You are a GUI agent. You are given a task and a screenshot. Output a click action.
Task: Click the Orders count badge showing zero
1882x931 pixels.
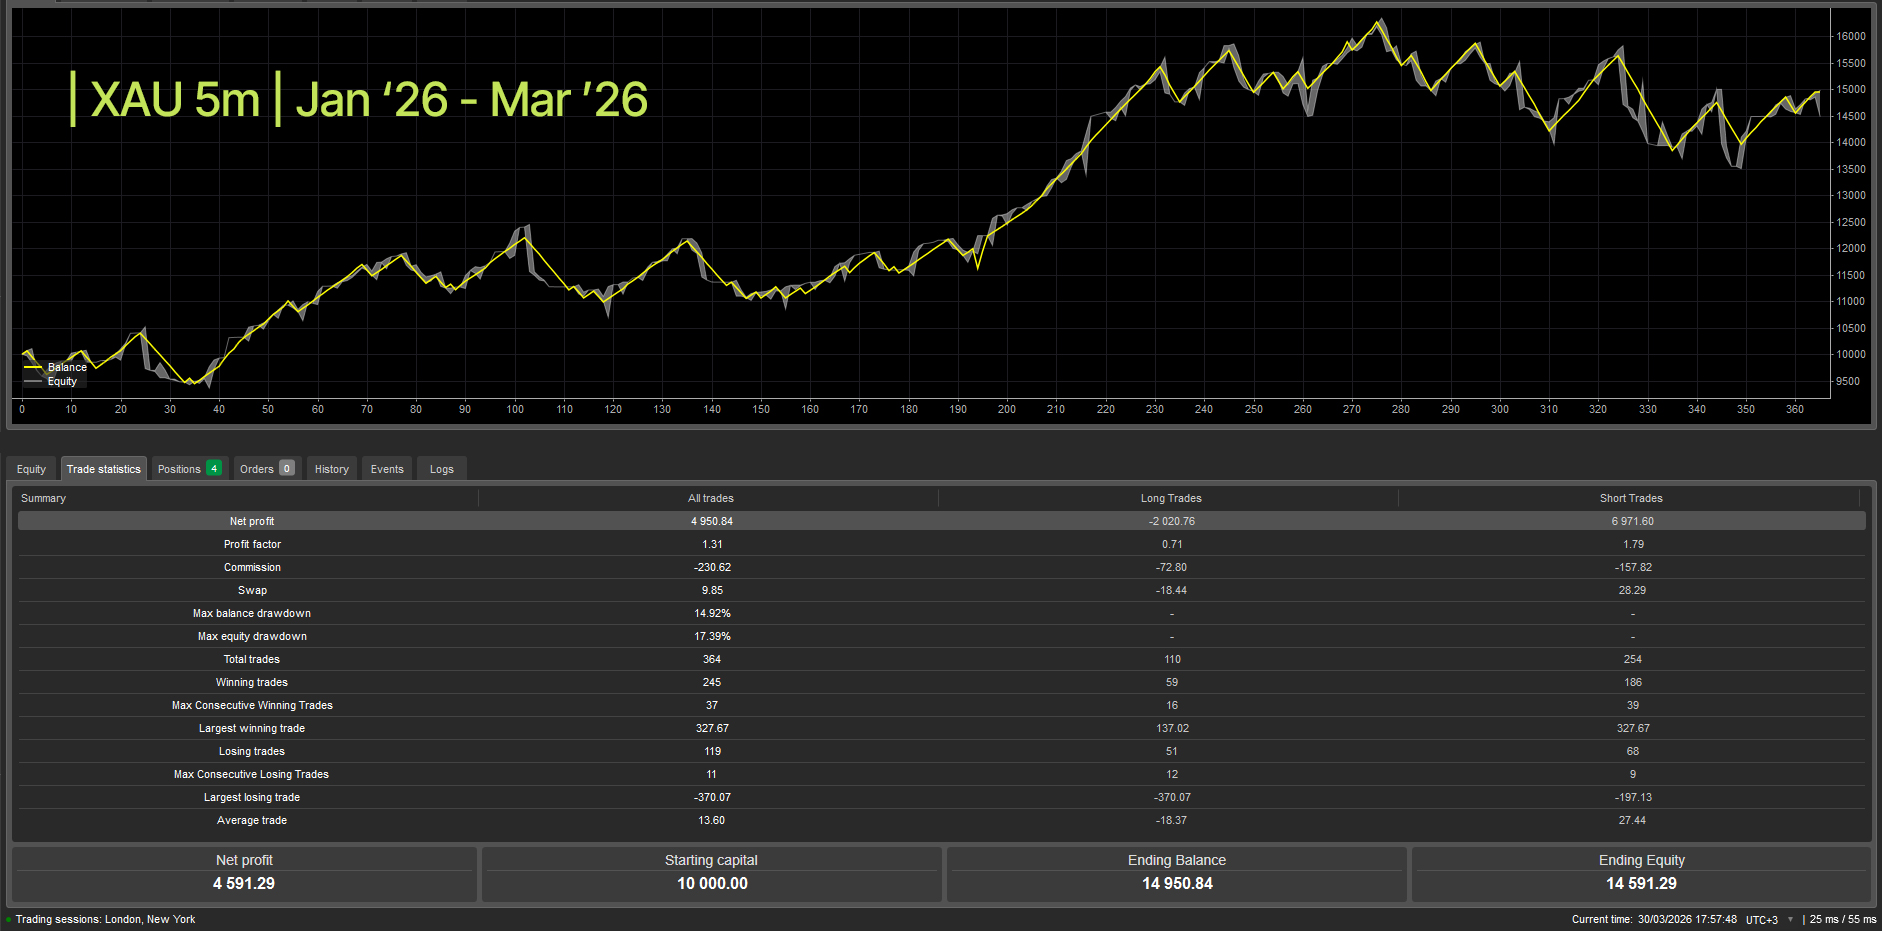click(287, 467)
